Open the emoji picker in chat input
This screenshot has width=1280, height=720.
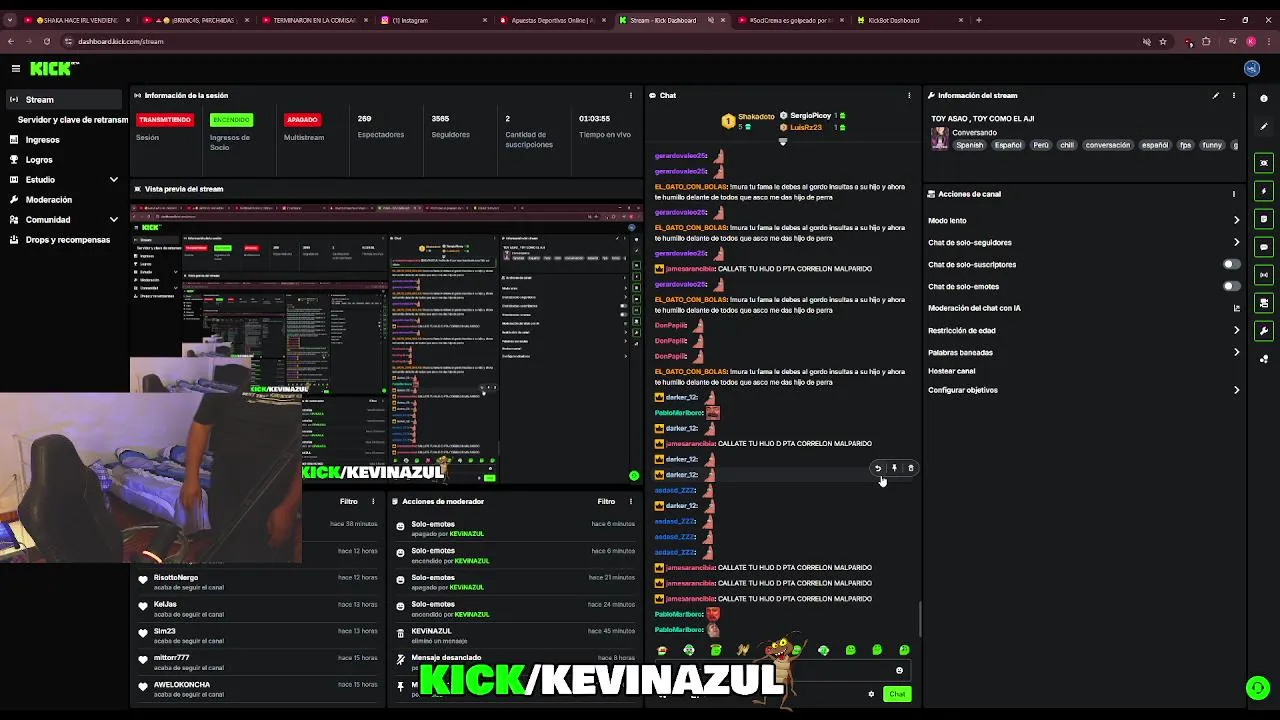(x=899, y=671)
